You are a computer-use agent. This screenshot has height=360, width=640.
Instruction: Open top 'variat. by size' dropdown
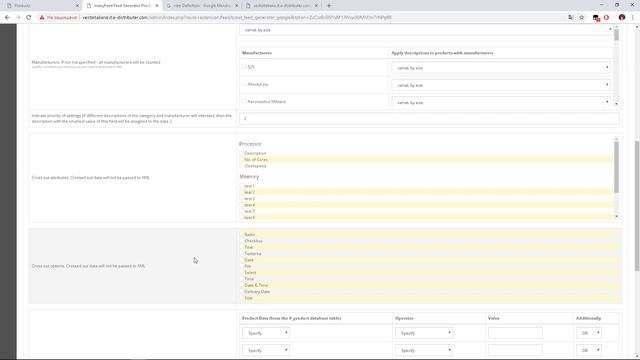tap(426, 30)
